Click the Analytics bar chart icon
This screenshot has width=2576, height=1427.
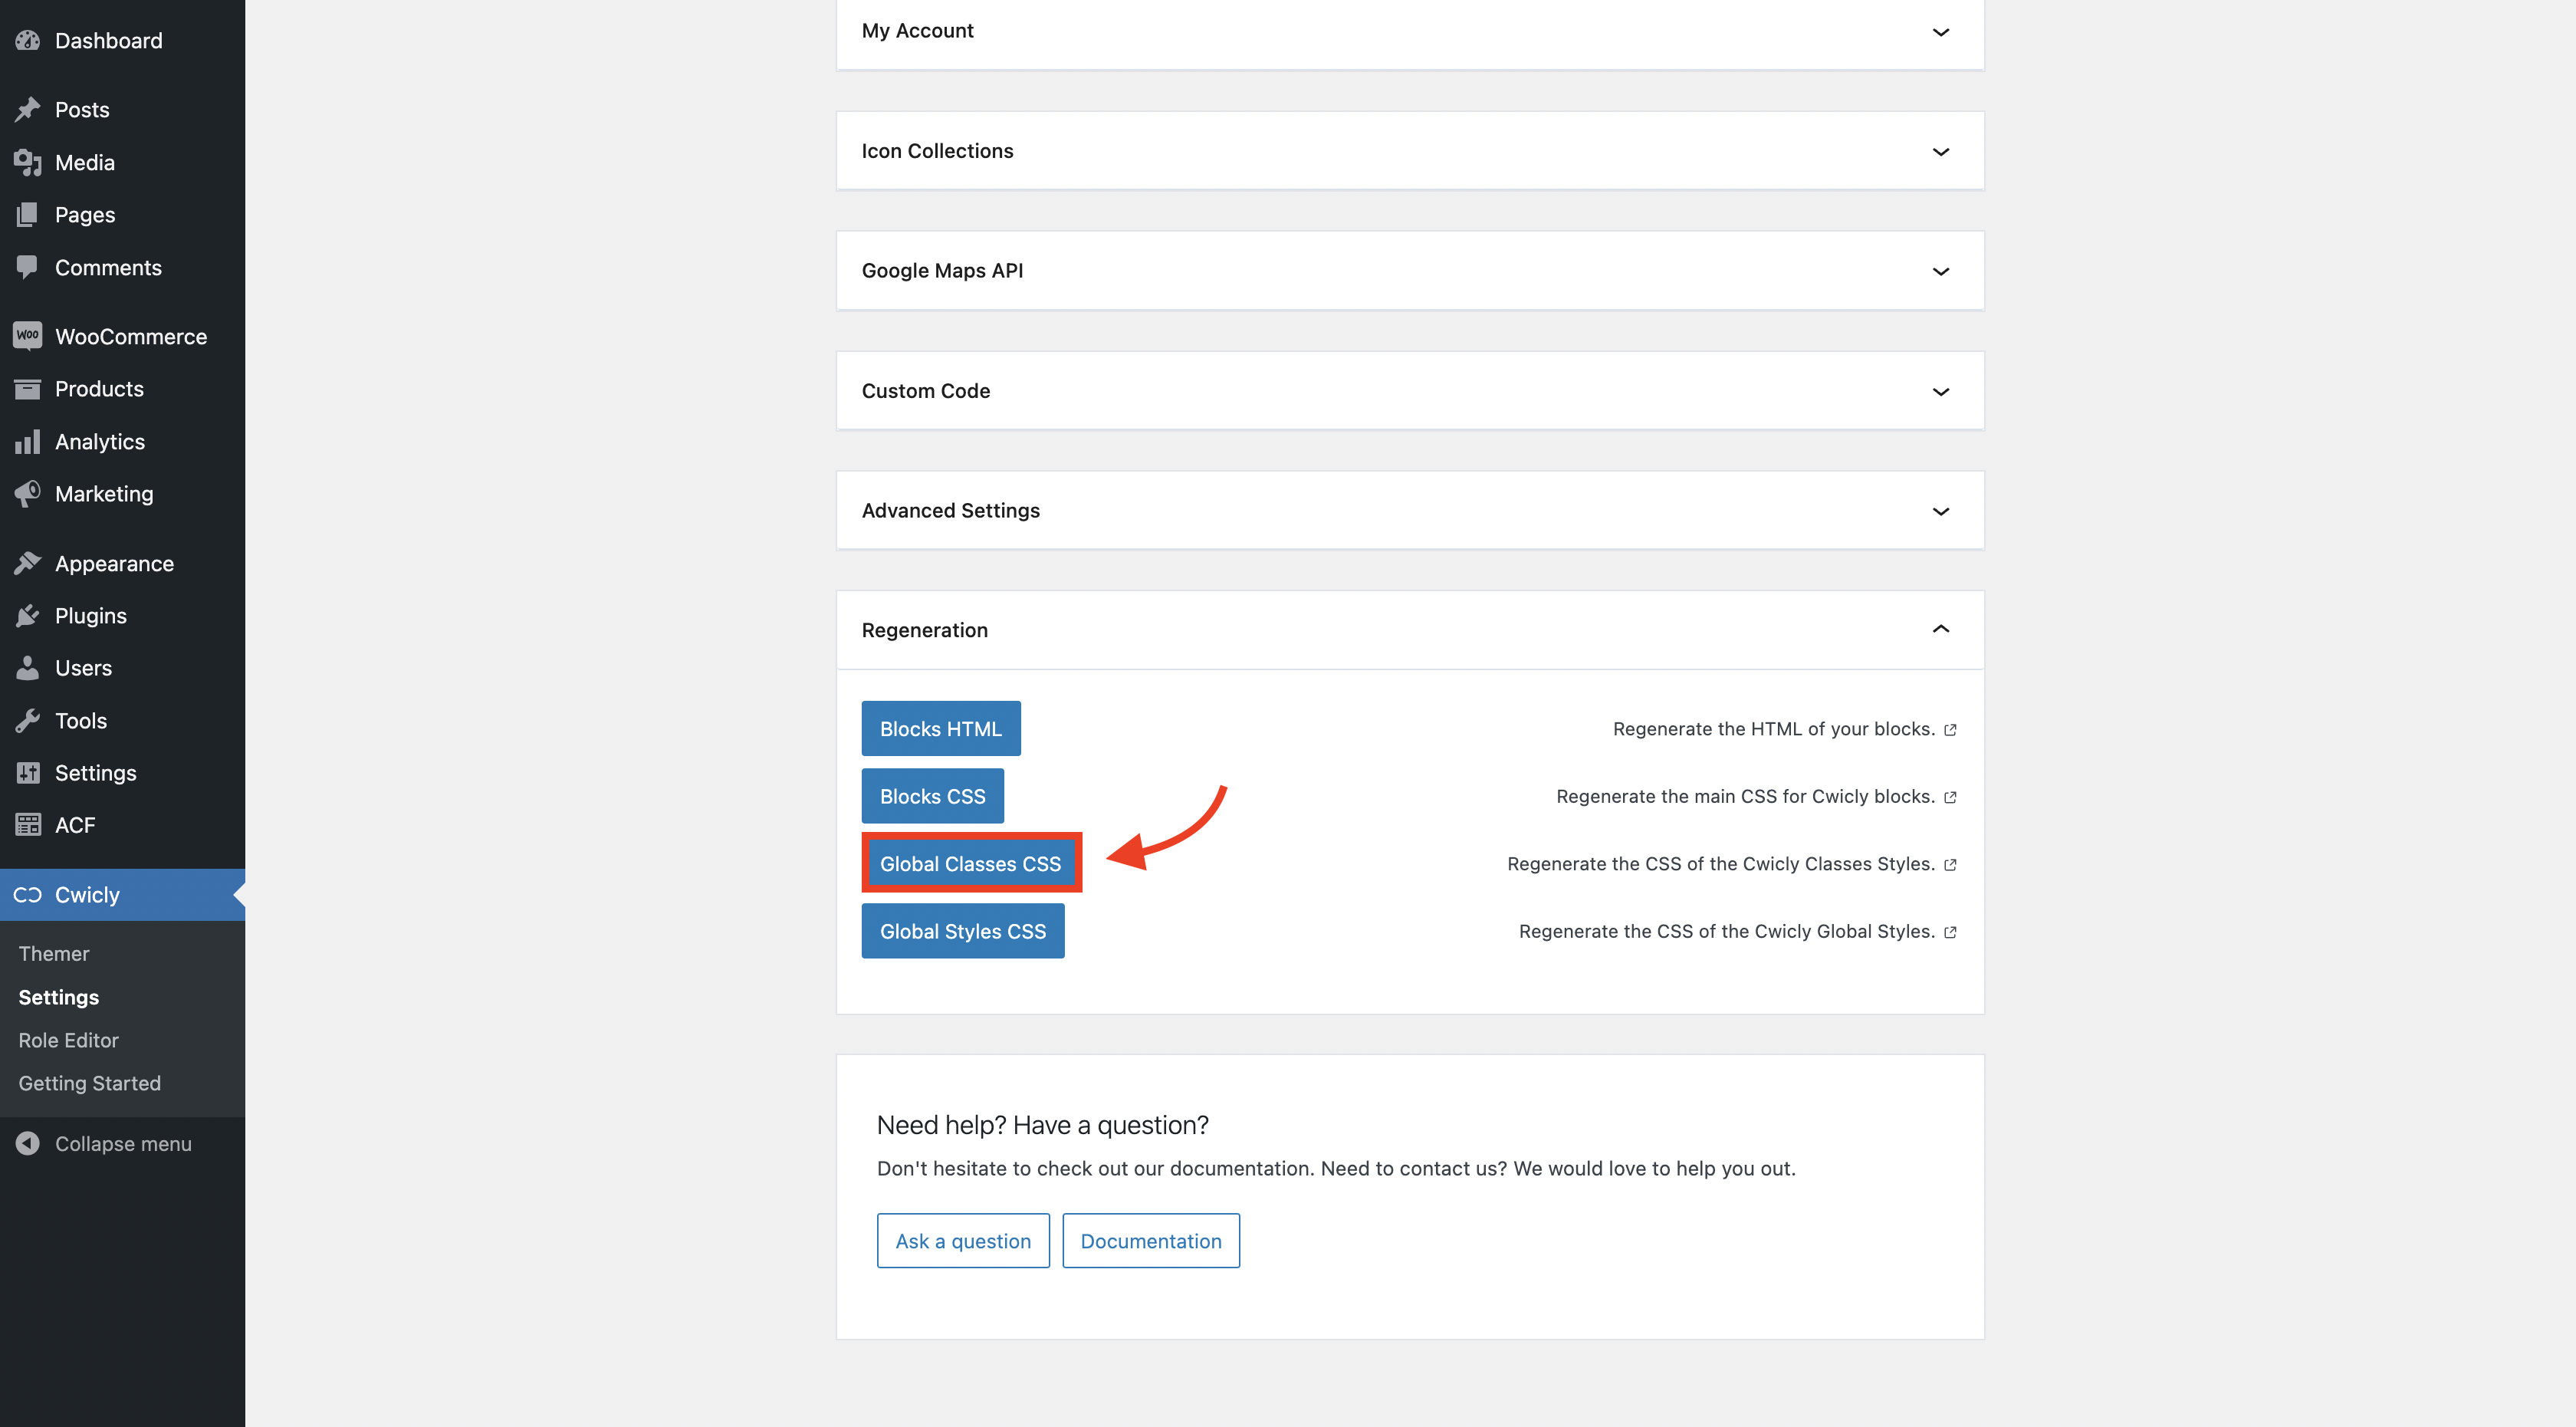coord(28,442)
